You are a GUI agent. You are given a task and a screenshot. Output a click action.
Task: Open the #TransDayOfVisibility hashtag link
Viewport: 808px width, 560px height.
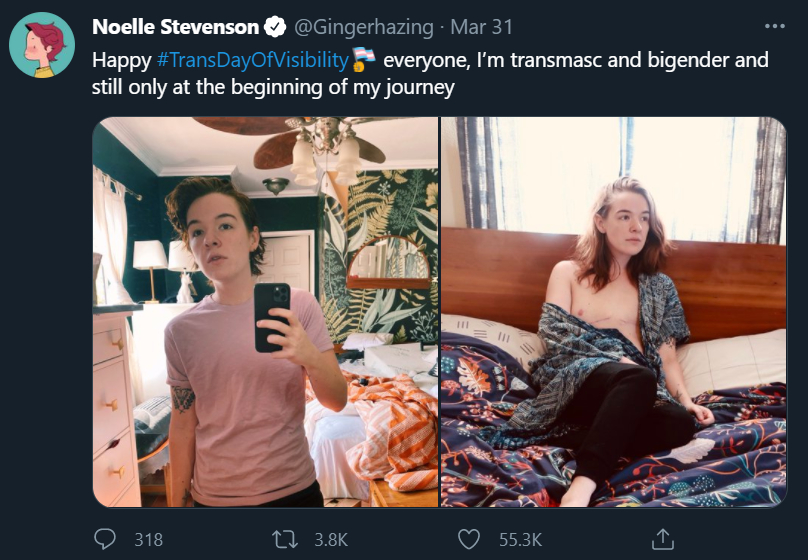252,60
